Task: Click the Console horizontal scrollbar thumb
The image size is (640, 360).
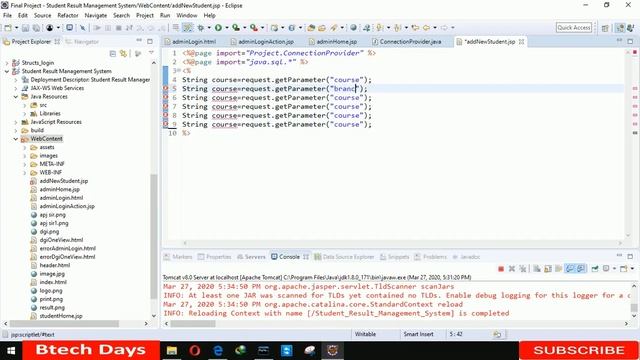Action: pyautogui.click(x=193, y=324)
